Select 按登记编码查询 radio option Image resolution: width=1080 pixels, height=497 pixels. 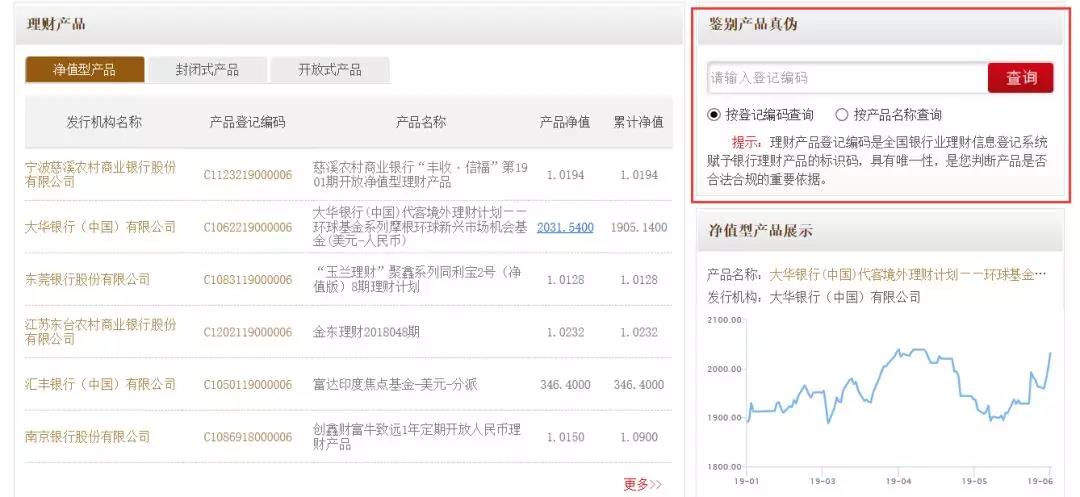coord(760,115)
